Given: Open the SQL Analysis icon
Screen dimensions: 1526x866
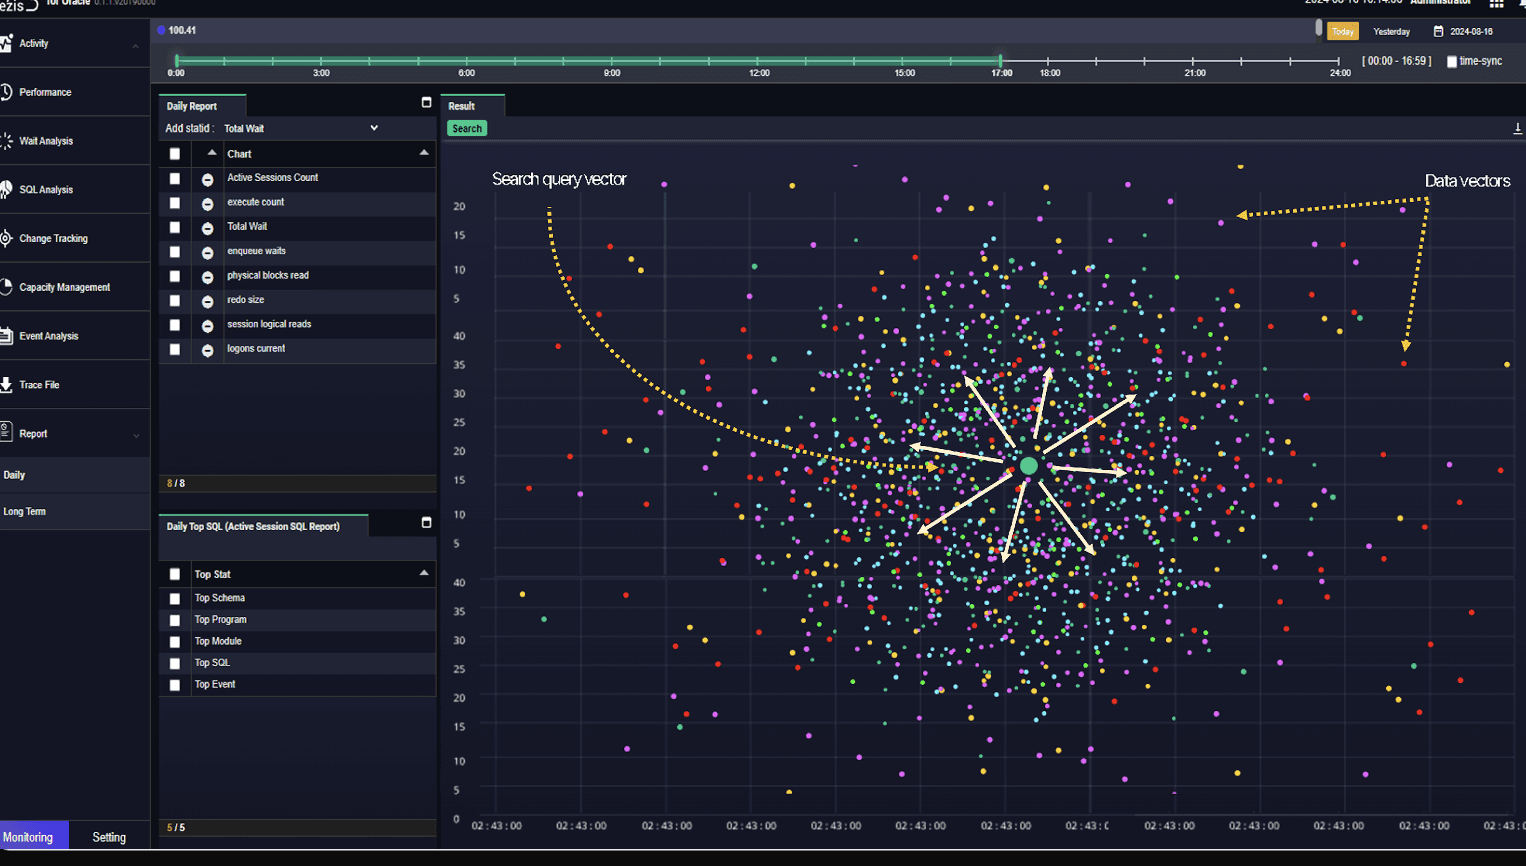Looking at the screenshot, I should pyautogui.click(x=6, y=189).
